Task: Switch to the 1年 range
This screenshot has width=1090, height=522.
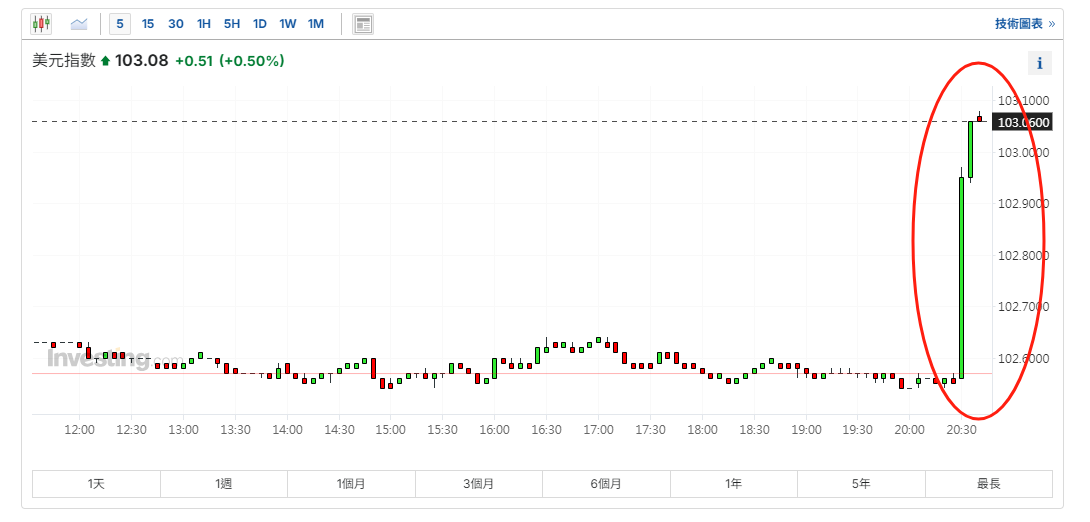Action: tap(733, 484)
